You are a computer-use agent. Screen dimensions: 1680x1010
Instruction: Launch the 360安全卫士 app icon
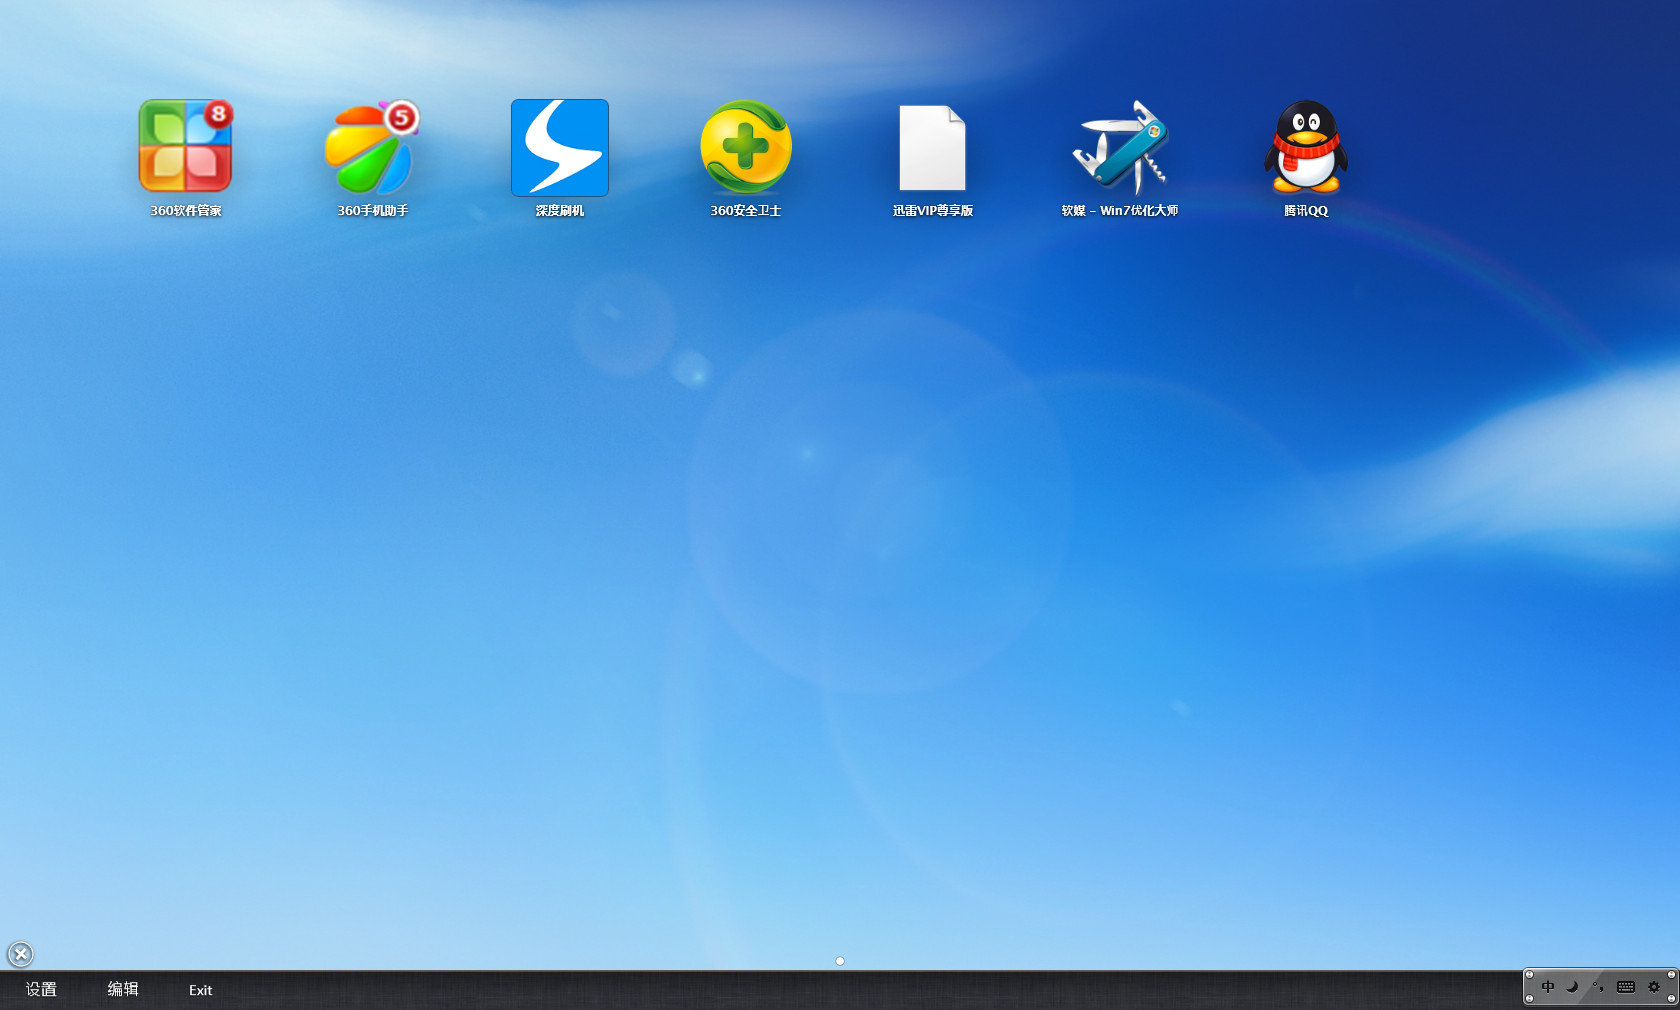[746, 147]
